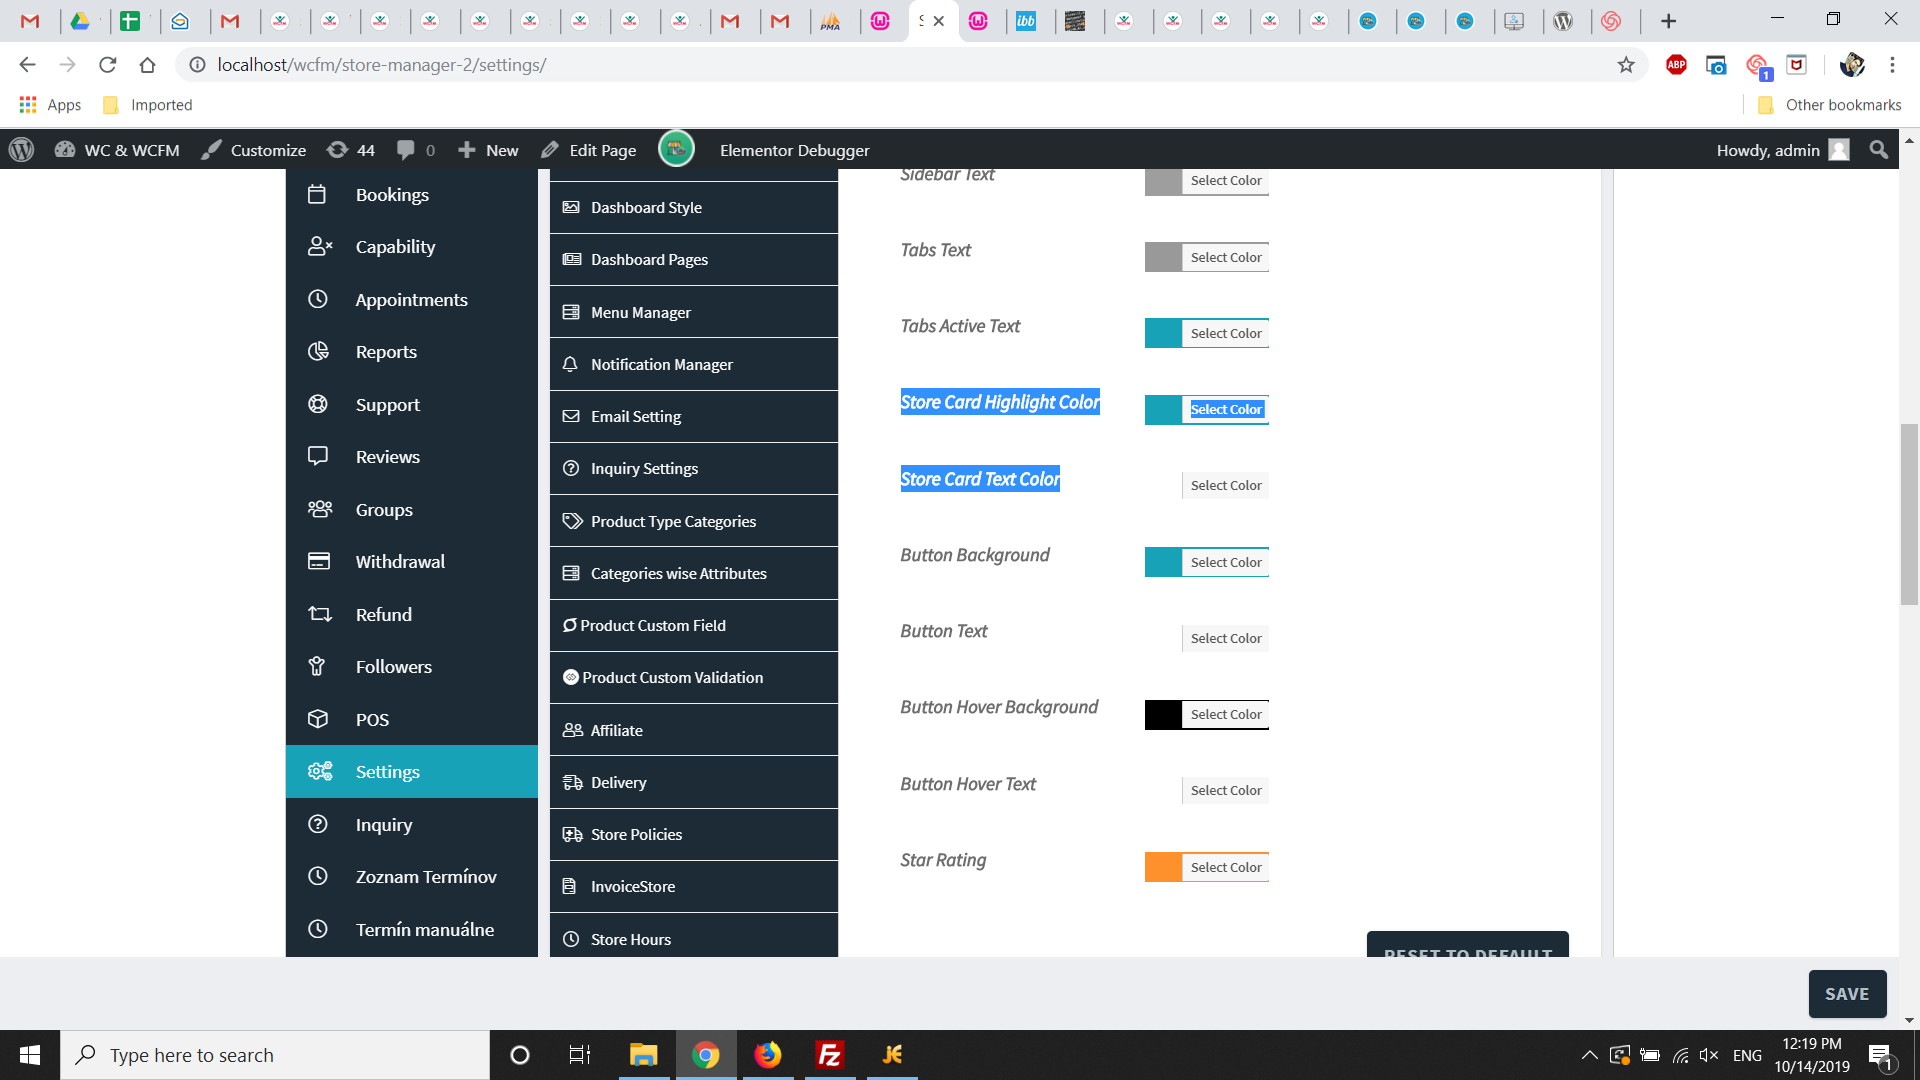Open Product Custom Field tab
1920x1080 pixels.
(694, 625)
